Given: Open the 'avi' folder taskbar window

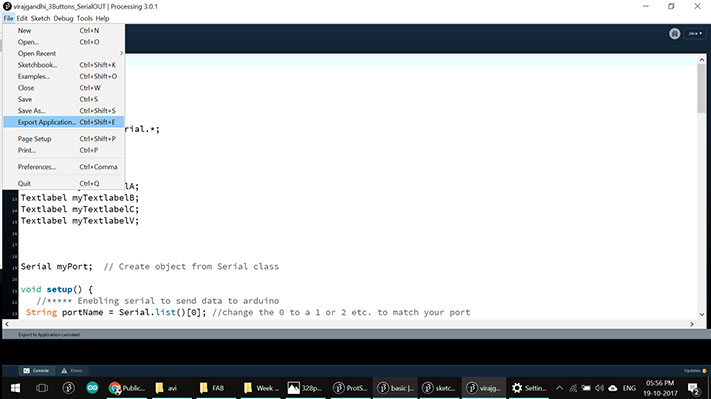Looking at the screenshot, I should coord(171,388).
